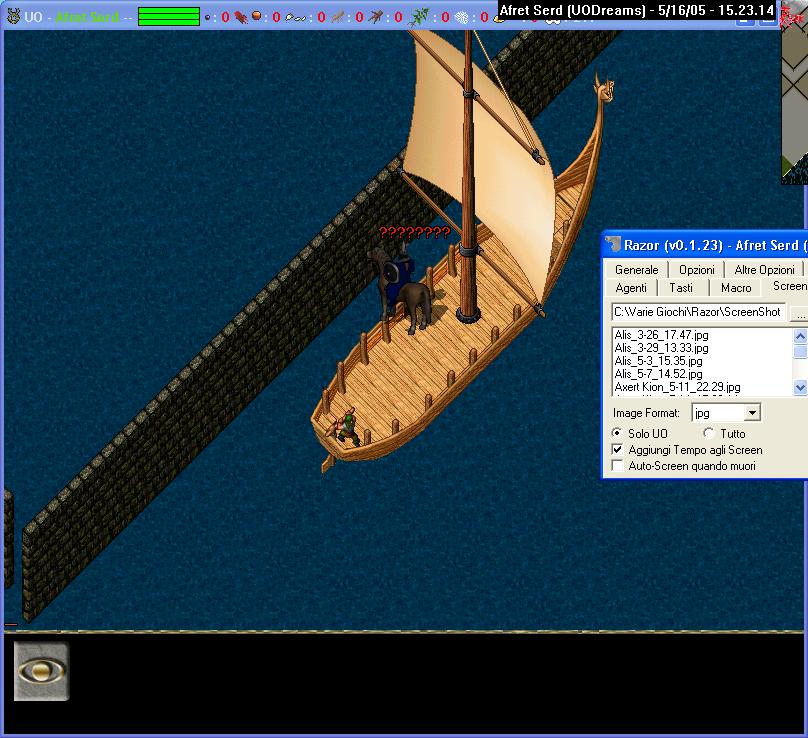Click the green health bar in title bar
This screenshot has height=738, width=808.
(x=169, y=16)
